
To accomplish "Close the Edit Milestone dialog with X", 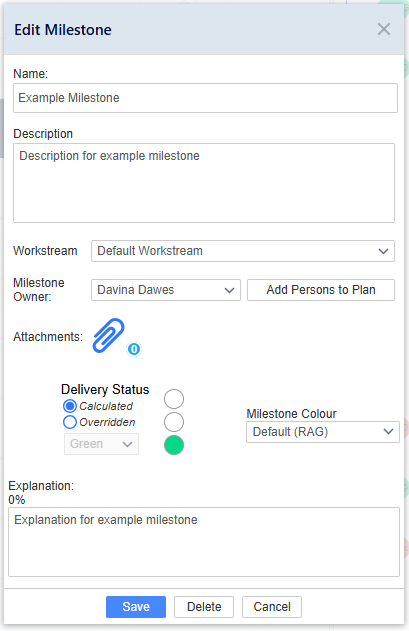I will pyautogui.click(x=384, y=29).
